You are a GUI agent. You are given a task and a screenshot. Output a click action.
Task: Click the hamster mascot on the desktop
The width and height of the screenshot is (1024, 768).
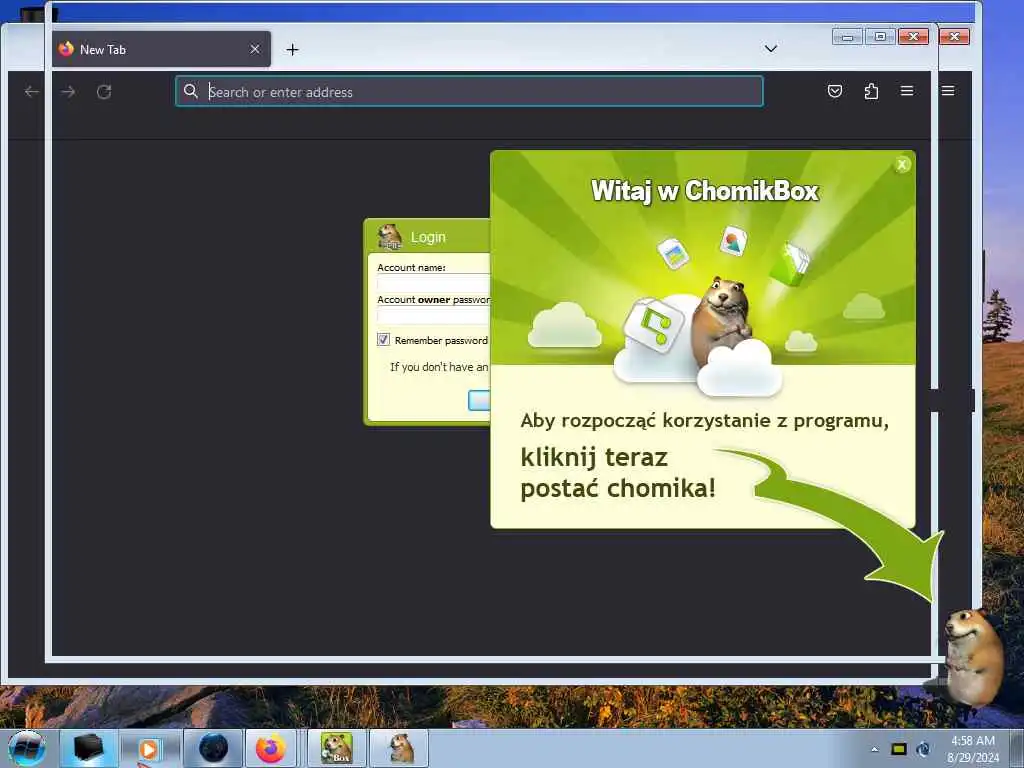click(973, 657)
